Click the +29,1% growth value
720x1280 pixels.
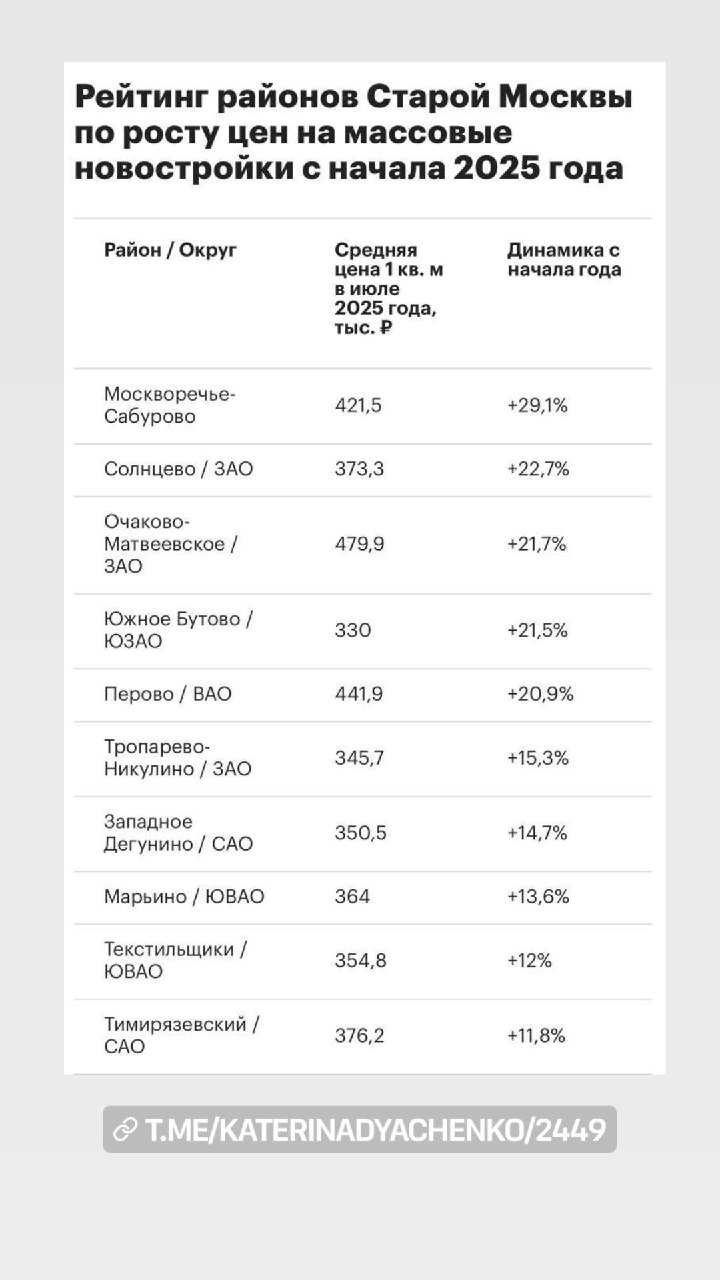pos(538,406)
